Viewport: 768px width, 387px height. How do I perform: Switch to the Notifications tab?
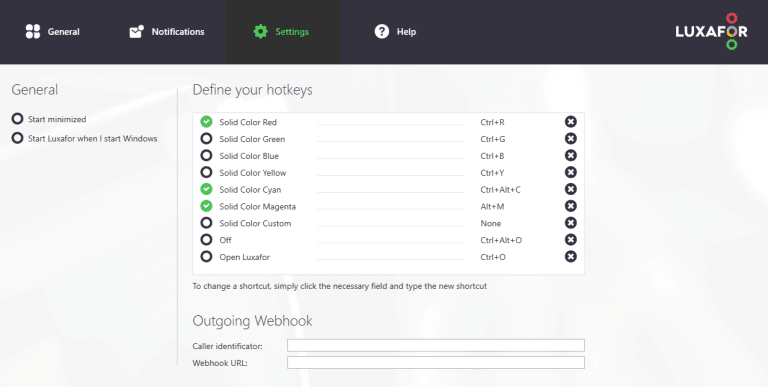coord(167,32)
